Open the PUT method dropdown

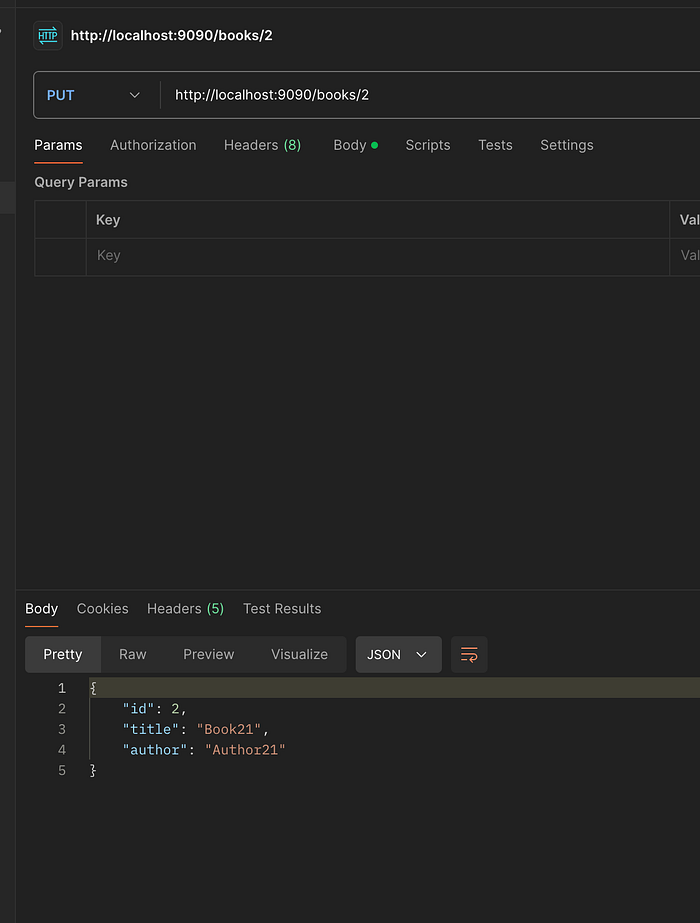pos(94,95)
